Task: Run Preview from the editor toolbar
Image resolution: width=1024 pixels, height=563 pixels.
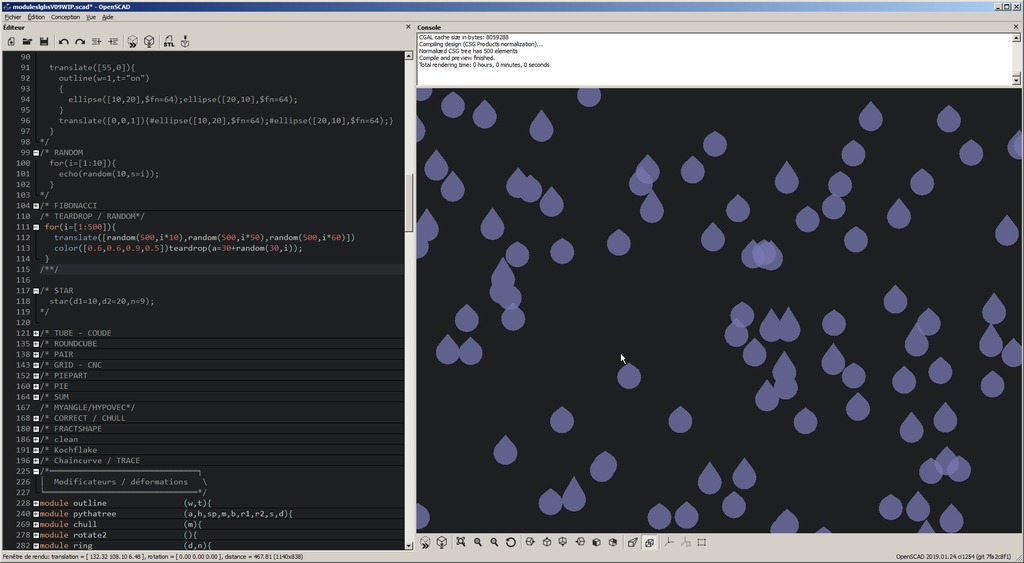Action: pyautogui.click(x=132, y=42)
